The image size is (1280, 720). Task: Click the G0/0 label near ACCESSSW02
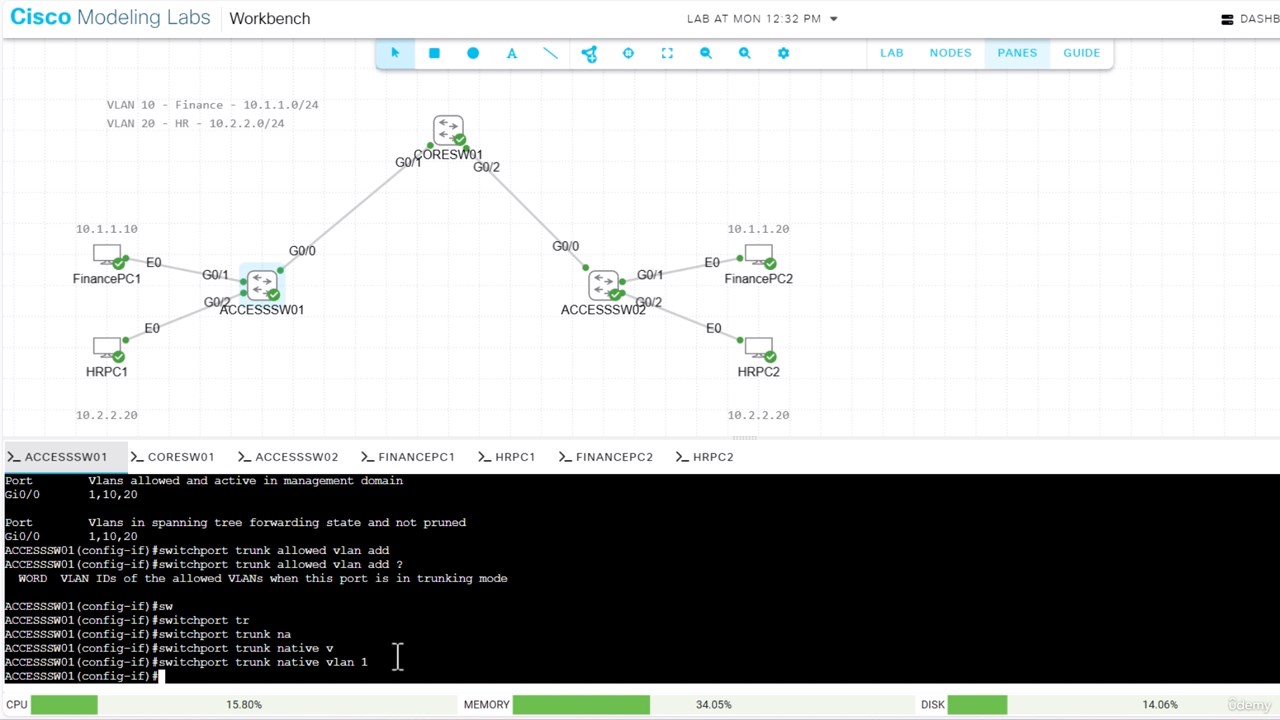(565, 246)
